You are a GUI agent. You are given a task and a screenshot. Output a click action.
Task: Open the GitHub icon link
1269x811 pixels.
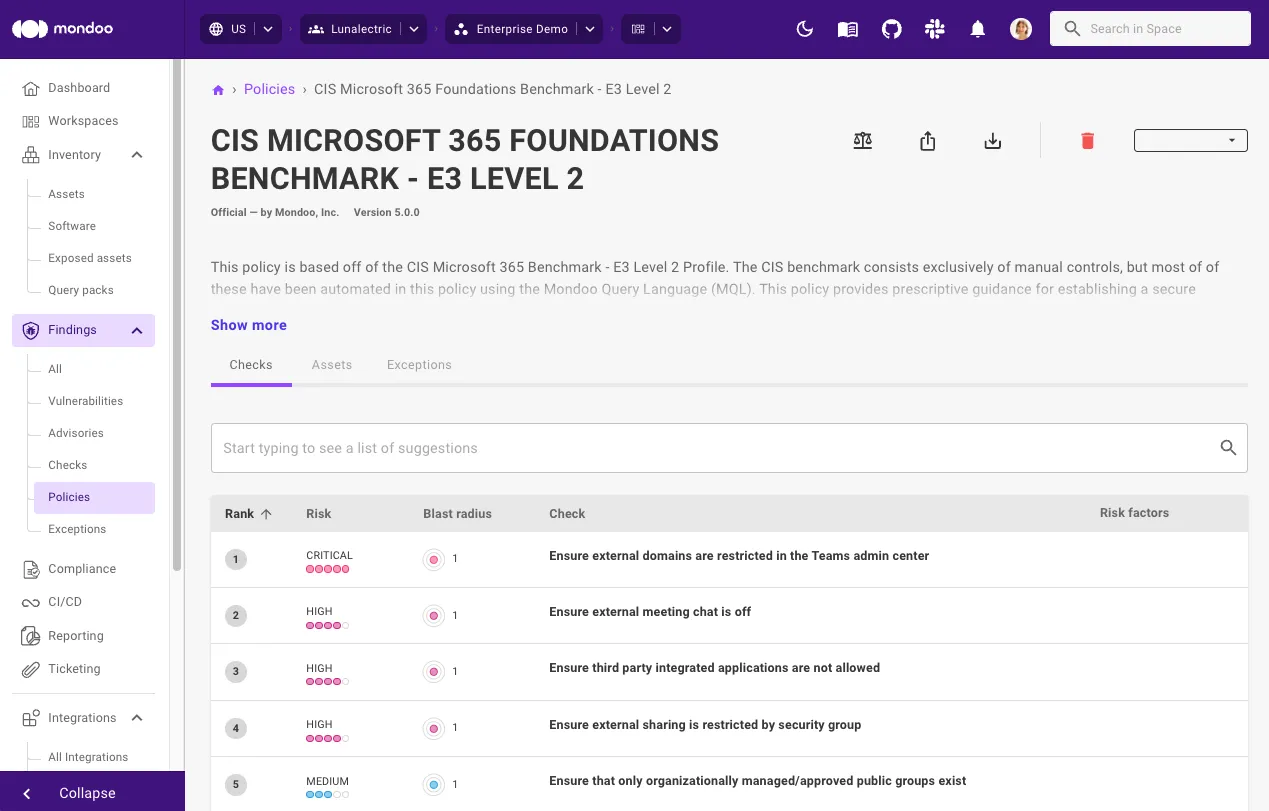(x=892, y=29)
